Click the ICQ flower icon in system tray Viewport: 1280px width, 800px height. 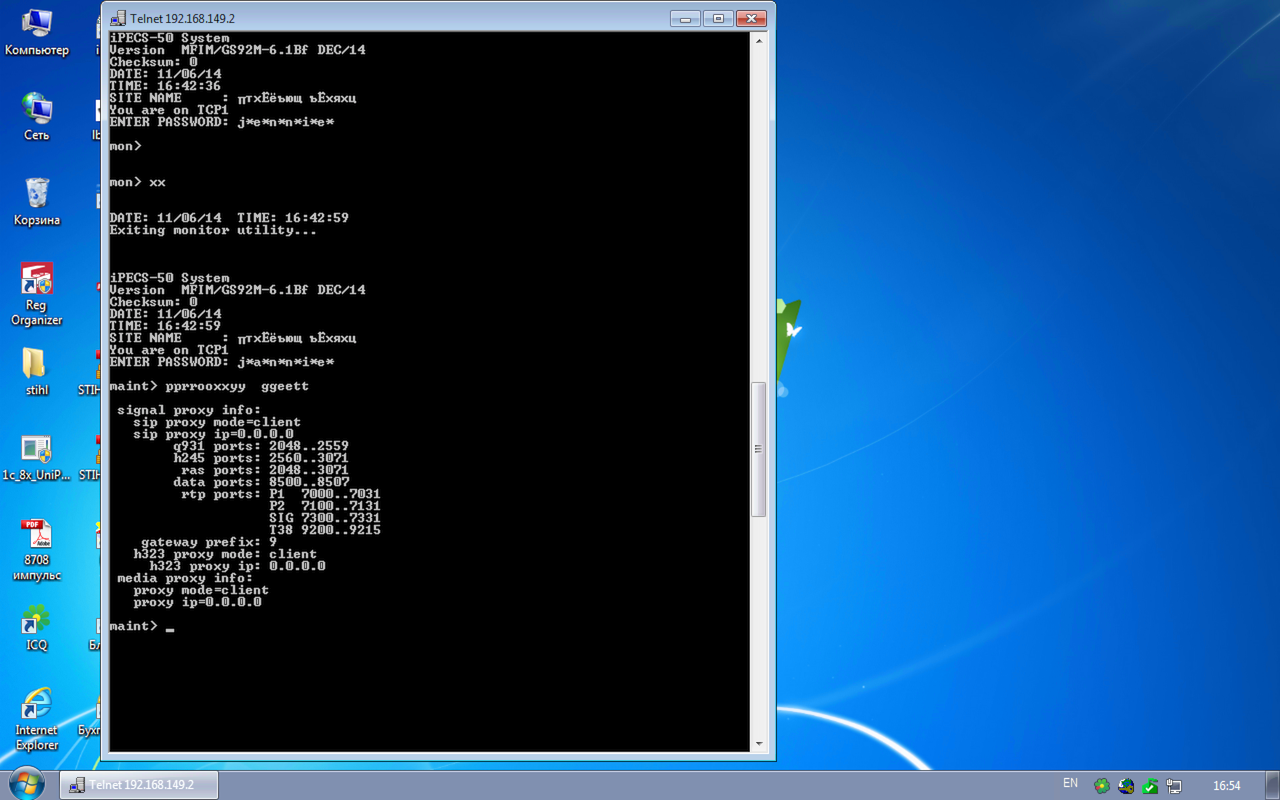(1102, 786)
